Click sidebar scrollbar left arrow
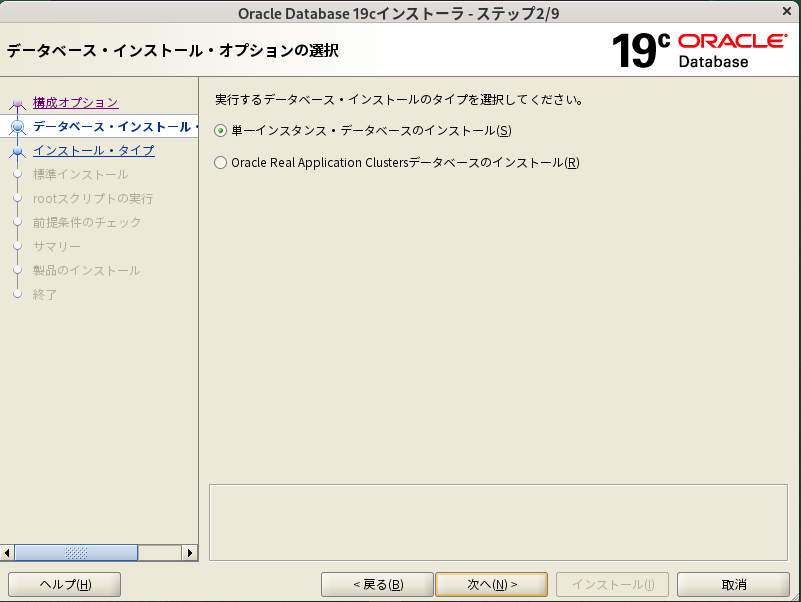The width and height of the screenshot is (801, 602). (x=7, y=552)
